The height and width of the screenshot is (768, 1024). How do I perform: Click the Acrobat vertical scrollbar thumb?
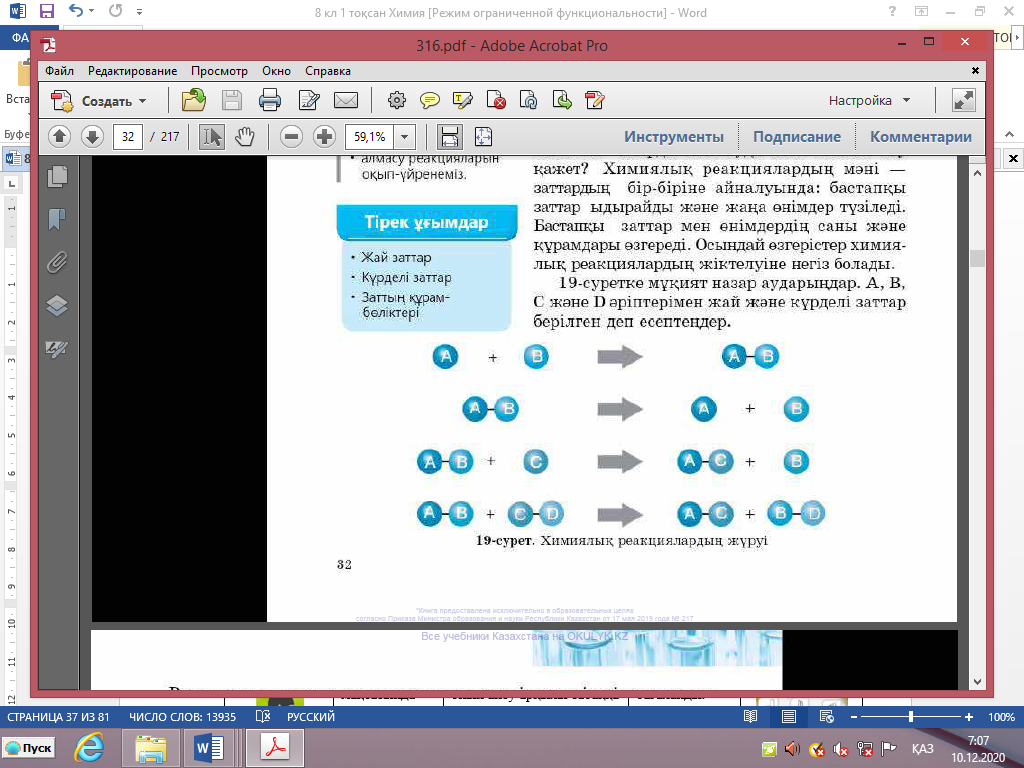click(x=977, y=259)
